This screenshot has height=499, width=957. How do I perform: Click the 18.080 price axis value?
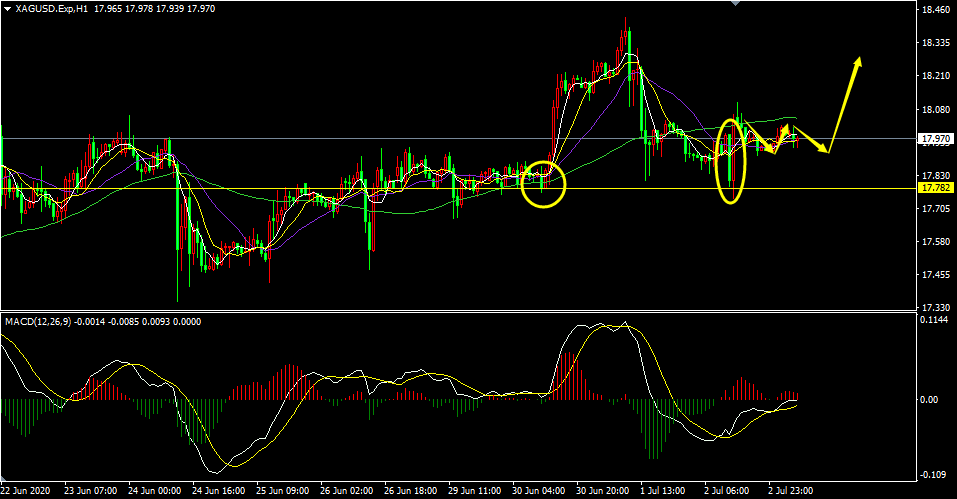[x=936, y=110]
